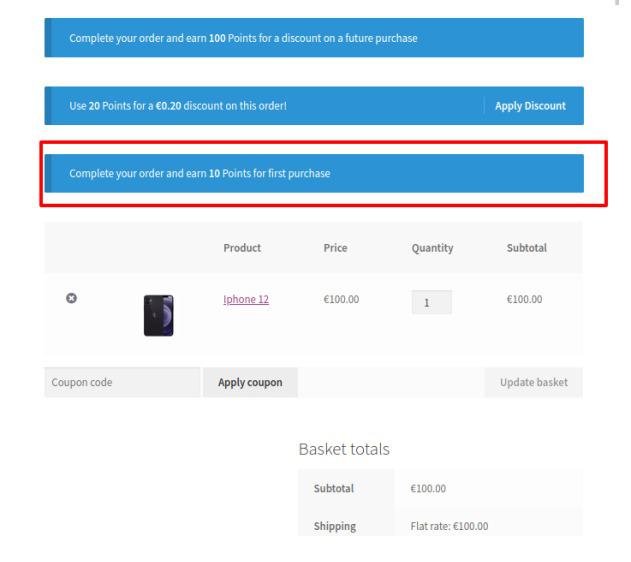Click the Flat rate shipping amount
The height and width of the screenshot is (562, 631).
click(x=449, y=526)
